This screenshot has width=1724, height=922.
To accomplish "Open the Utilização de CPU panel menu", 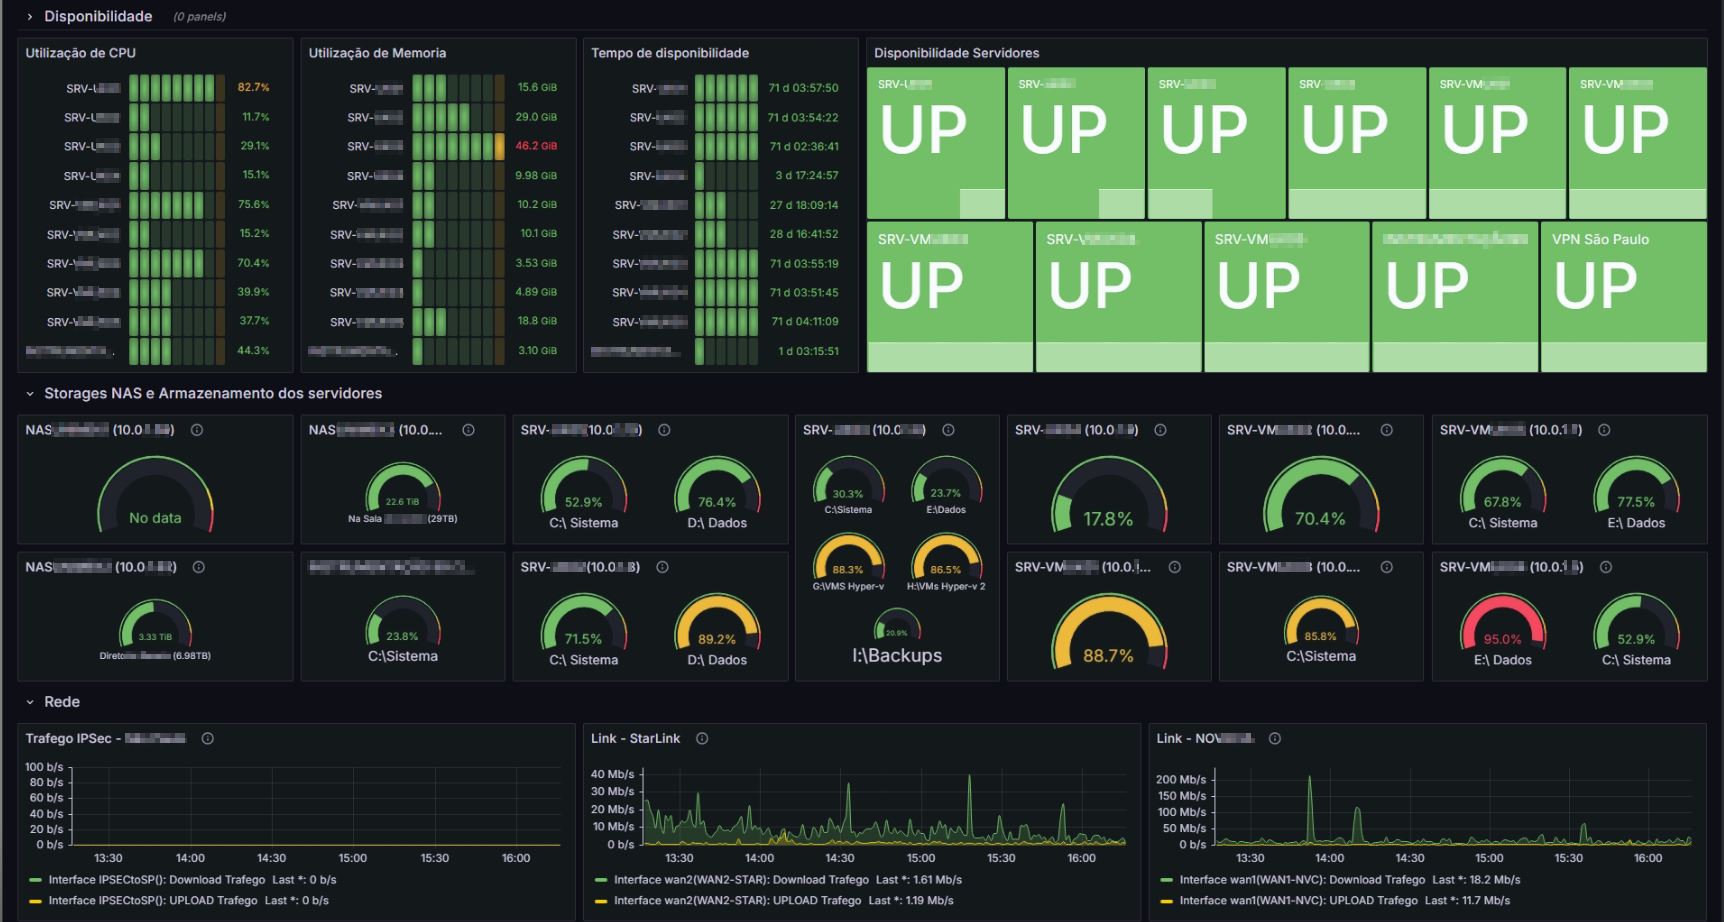I will pyautogui.click(x=78, y=52).
